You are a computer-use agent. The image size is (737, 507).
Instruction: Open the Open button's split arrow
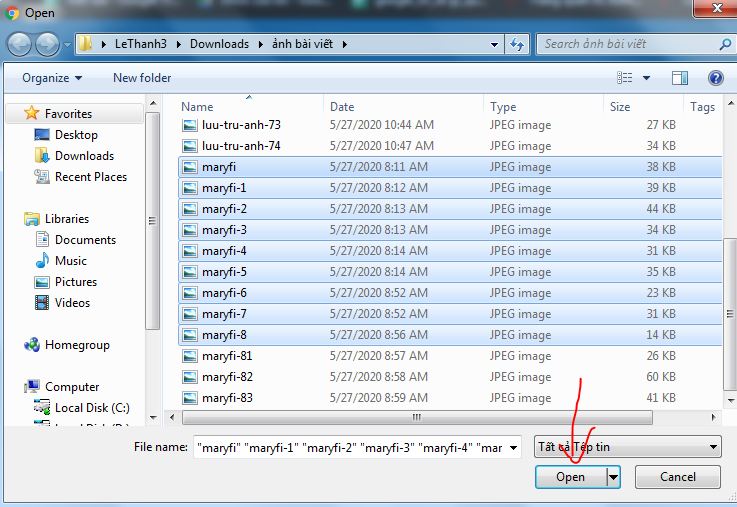pyautogui.click(x=613, y=477)
